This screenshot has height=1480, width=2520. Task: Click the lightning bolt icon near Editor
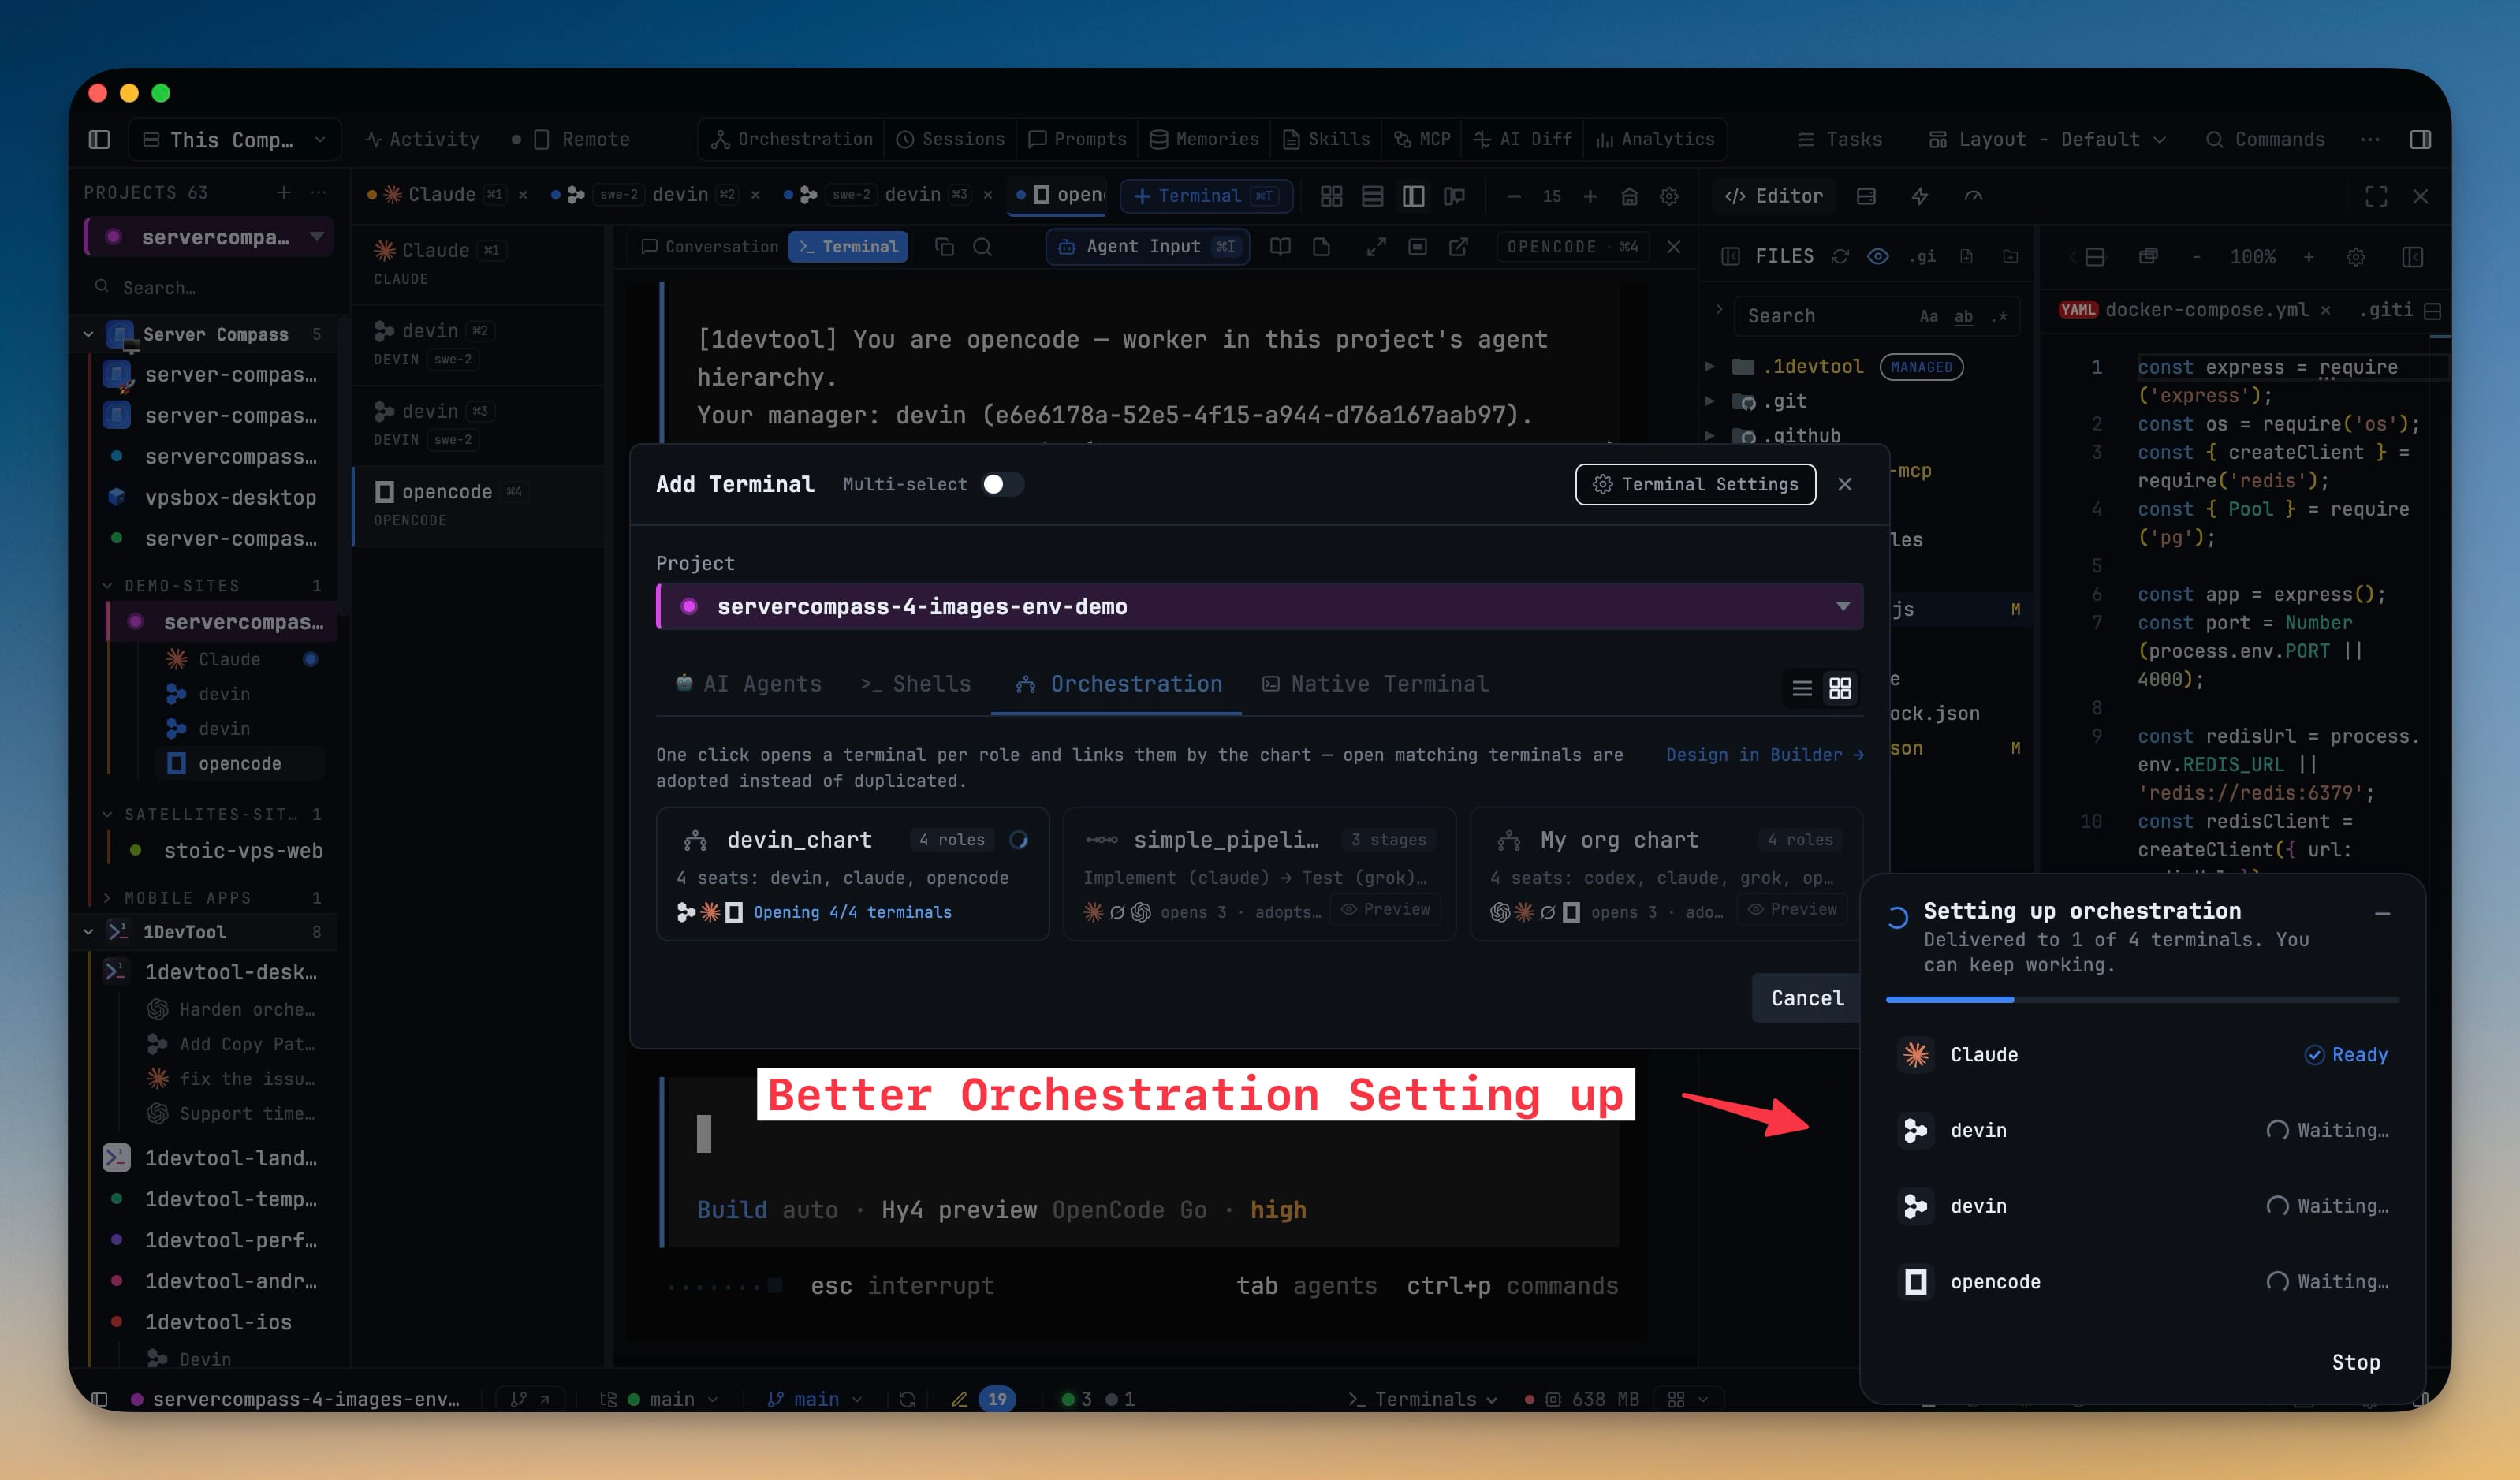click(x=1919, y=196)
